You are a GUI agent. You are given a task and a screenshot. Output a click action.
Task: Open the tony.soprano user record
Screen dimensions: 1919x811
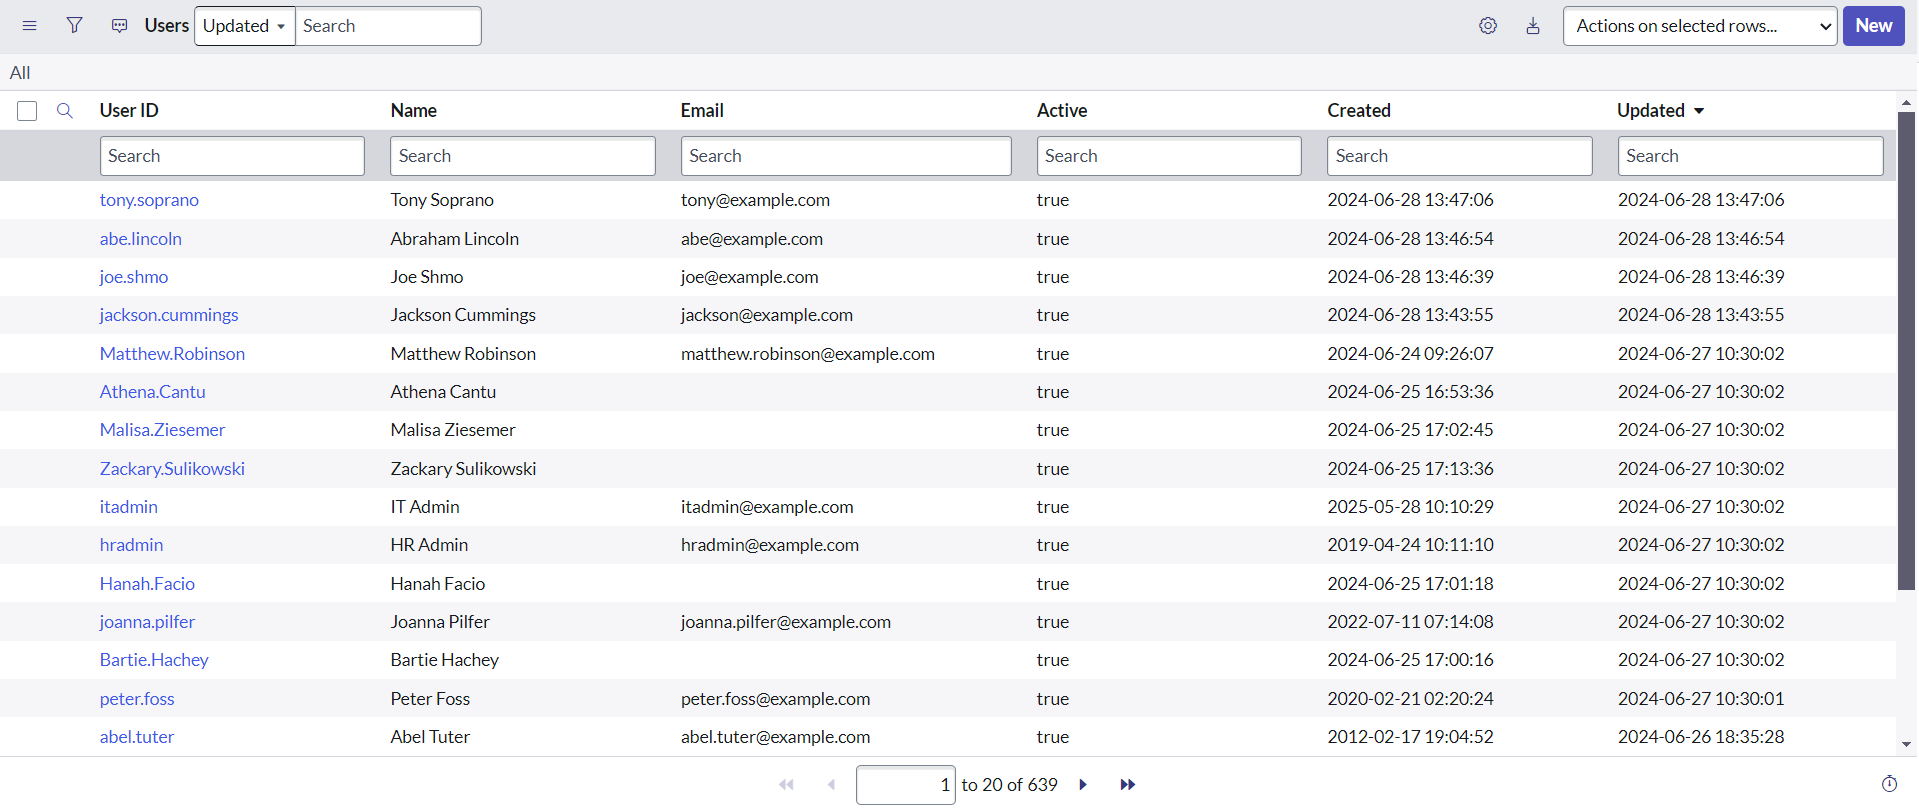click(149, 200)
